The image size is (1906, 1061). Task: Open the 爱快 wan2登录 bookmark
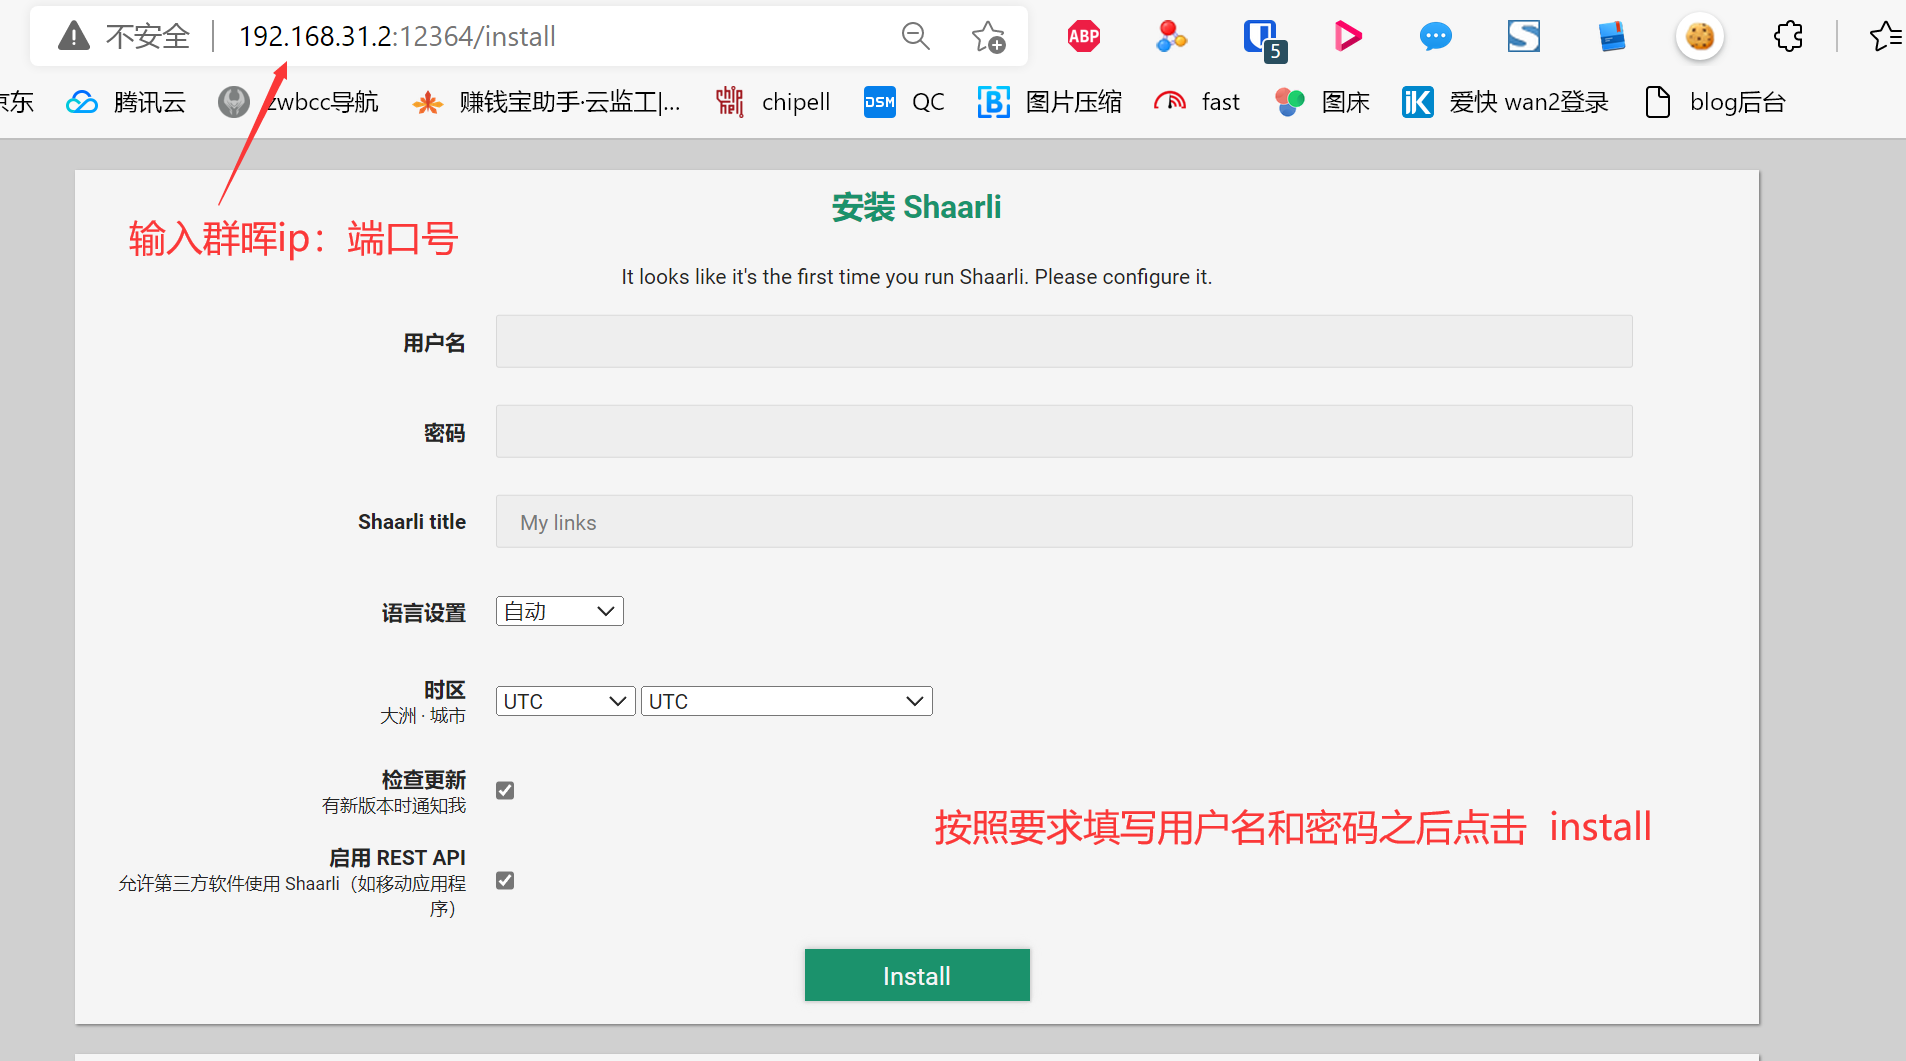point(1505,102)
